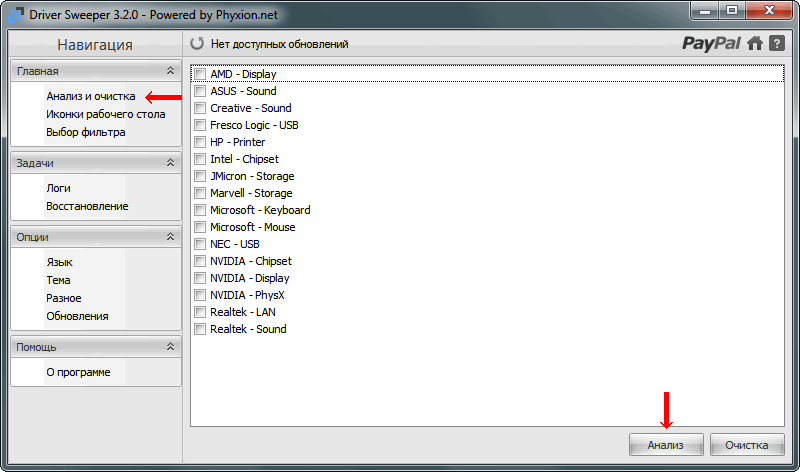Open Восстановление in navigation
The height and width of the screenshot is (472, 800).
(x=87, y=206)
